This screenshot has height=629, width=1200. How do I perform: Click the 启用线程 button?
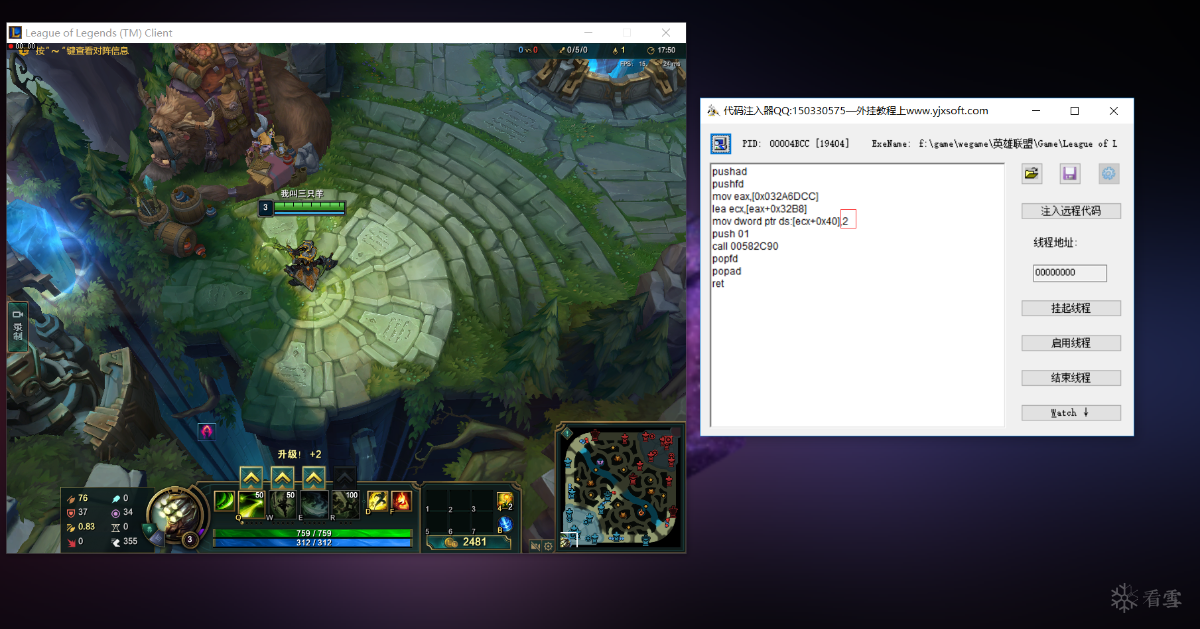pos(1071,343)
